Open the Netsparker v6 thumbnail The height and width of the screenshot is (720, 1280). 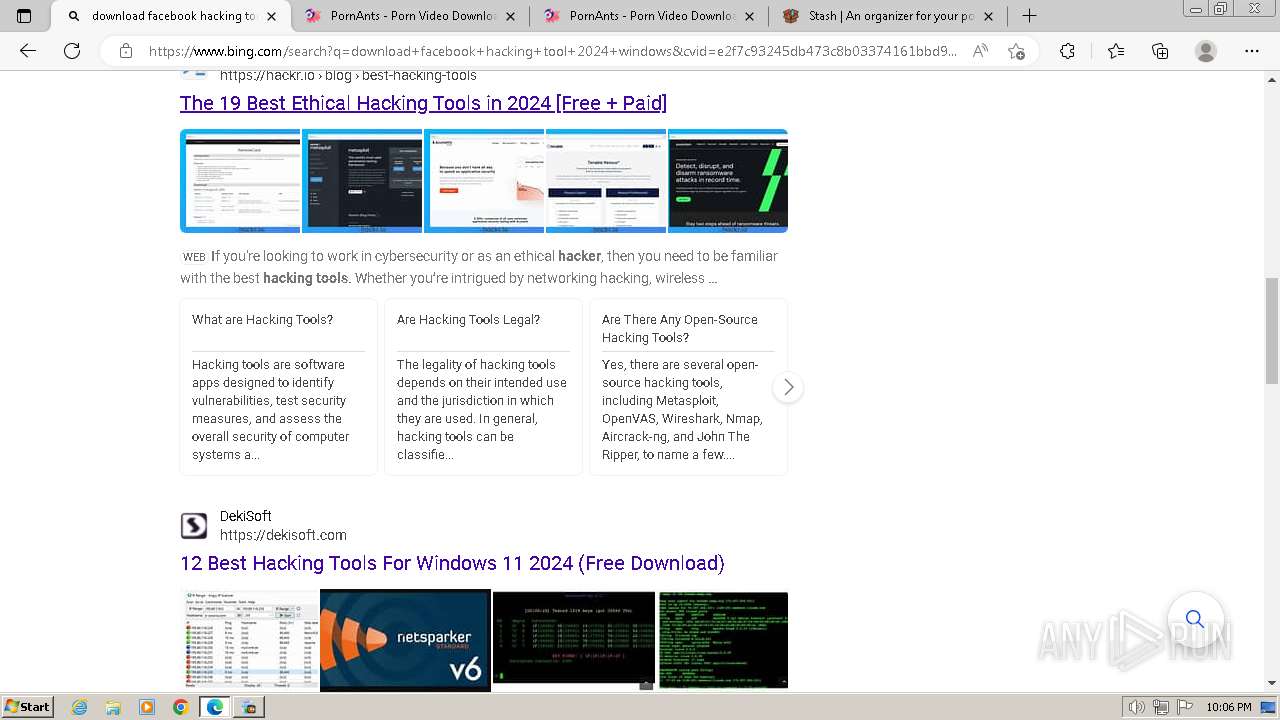405,640
